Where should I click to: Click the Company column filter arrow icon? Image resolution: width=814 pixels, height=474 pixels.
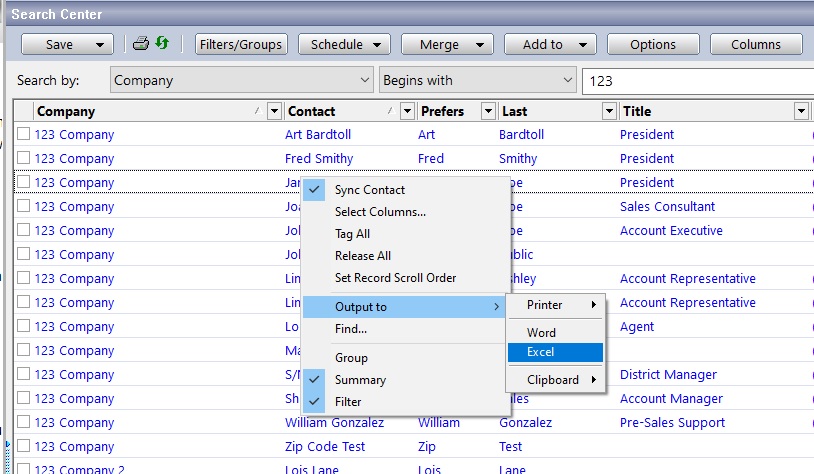[x=275, y=111]
